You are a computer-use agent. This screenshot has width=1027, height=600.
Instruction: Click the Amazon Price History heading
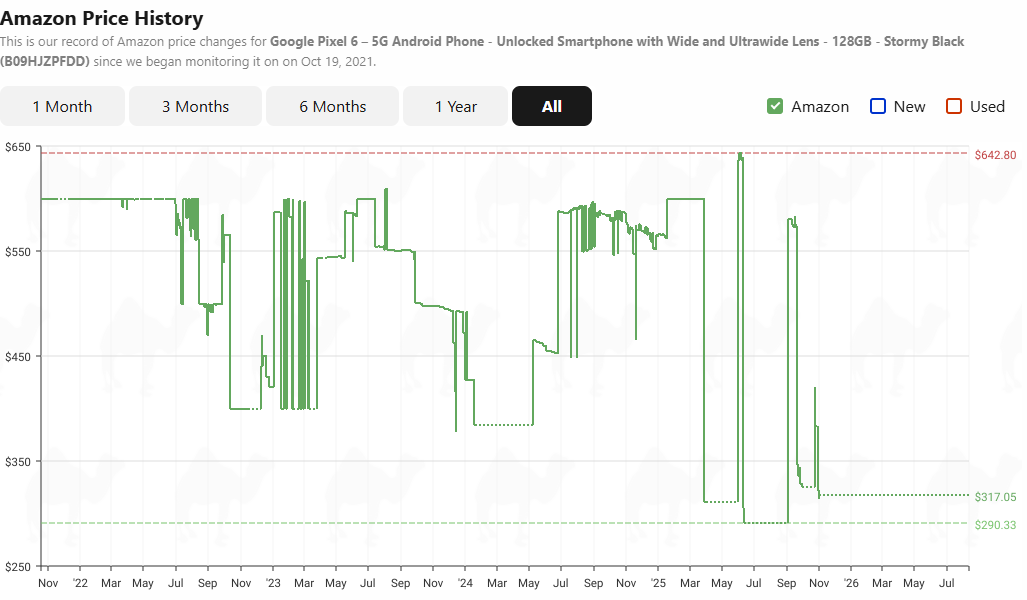(102, 18)
